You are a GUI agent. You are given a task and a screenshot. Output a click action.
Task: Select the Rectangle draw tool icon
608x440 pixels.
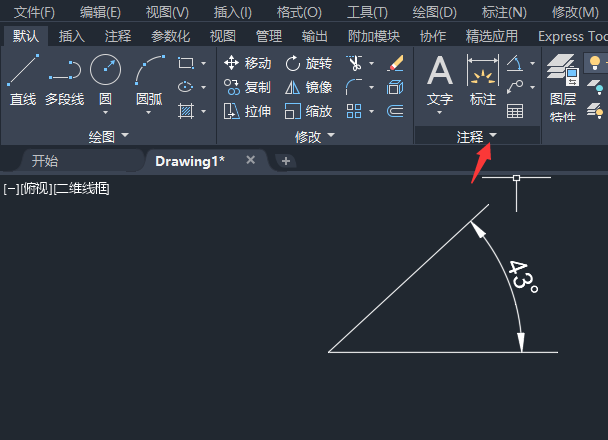click(x=186, y=63)
